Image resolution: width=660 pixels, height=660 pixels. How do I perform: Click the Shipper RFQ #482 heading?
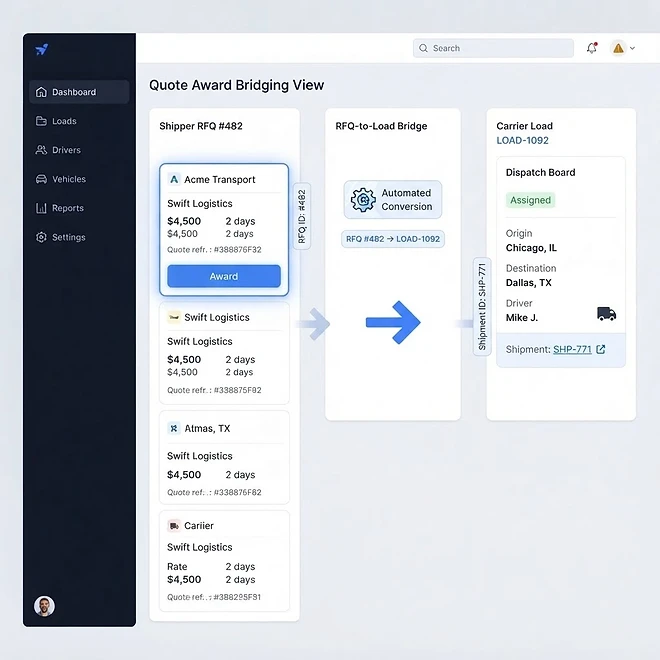tap(201, 126)
